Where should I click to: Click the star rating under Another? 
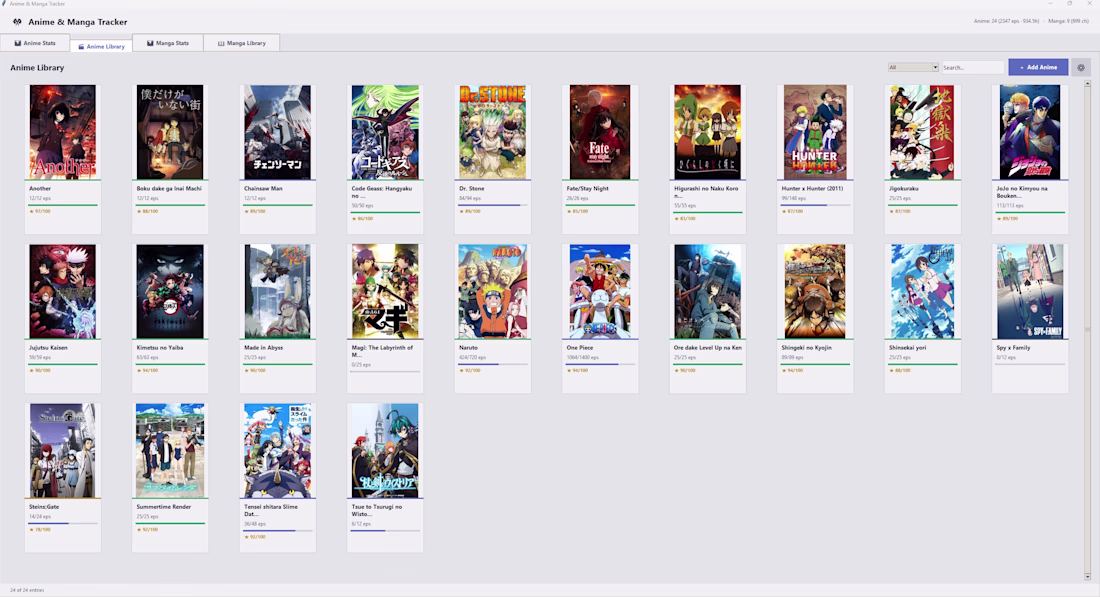coord(40,211)
